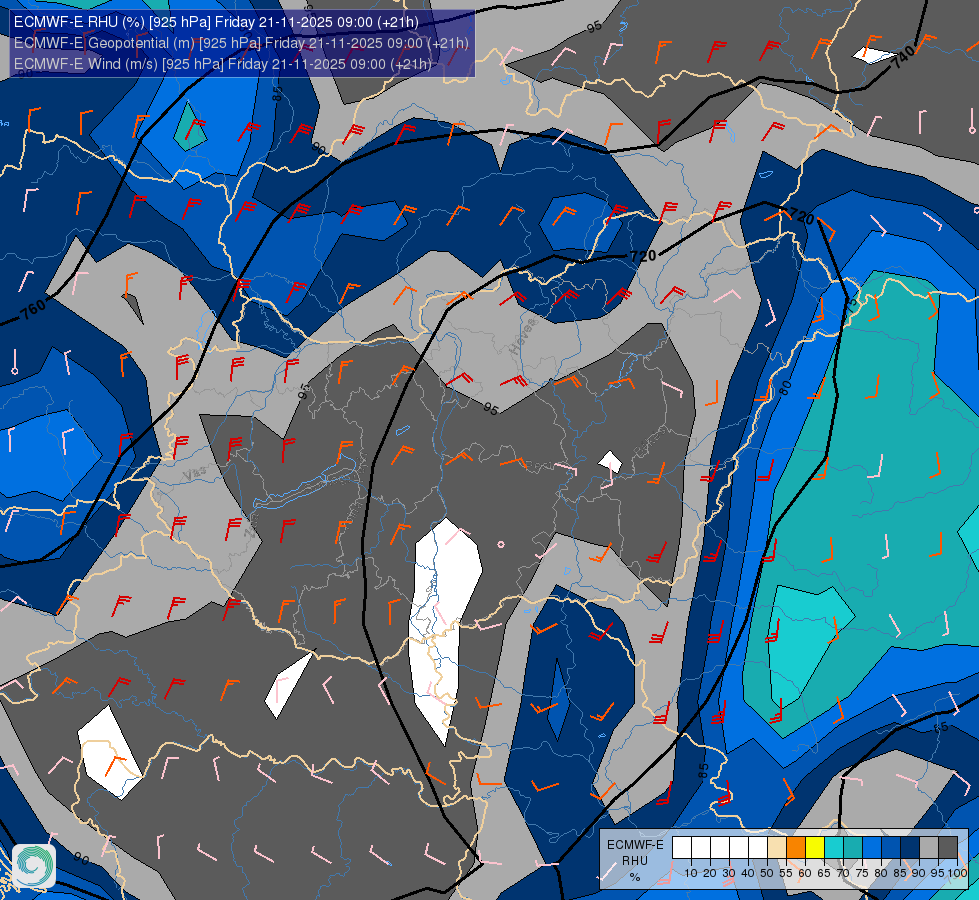979x900 pixels.
Task: Select the ECMWF-E Geopotential layer title
Action: click(241, 43)
